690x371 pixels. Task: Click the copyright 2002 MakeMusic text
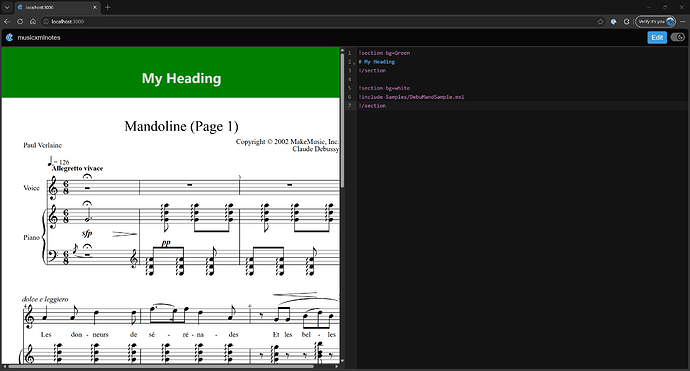tap(287, 141)
